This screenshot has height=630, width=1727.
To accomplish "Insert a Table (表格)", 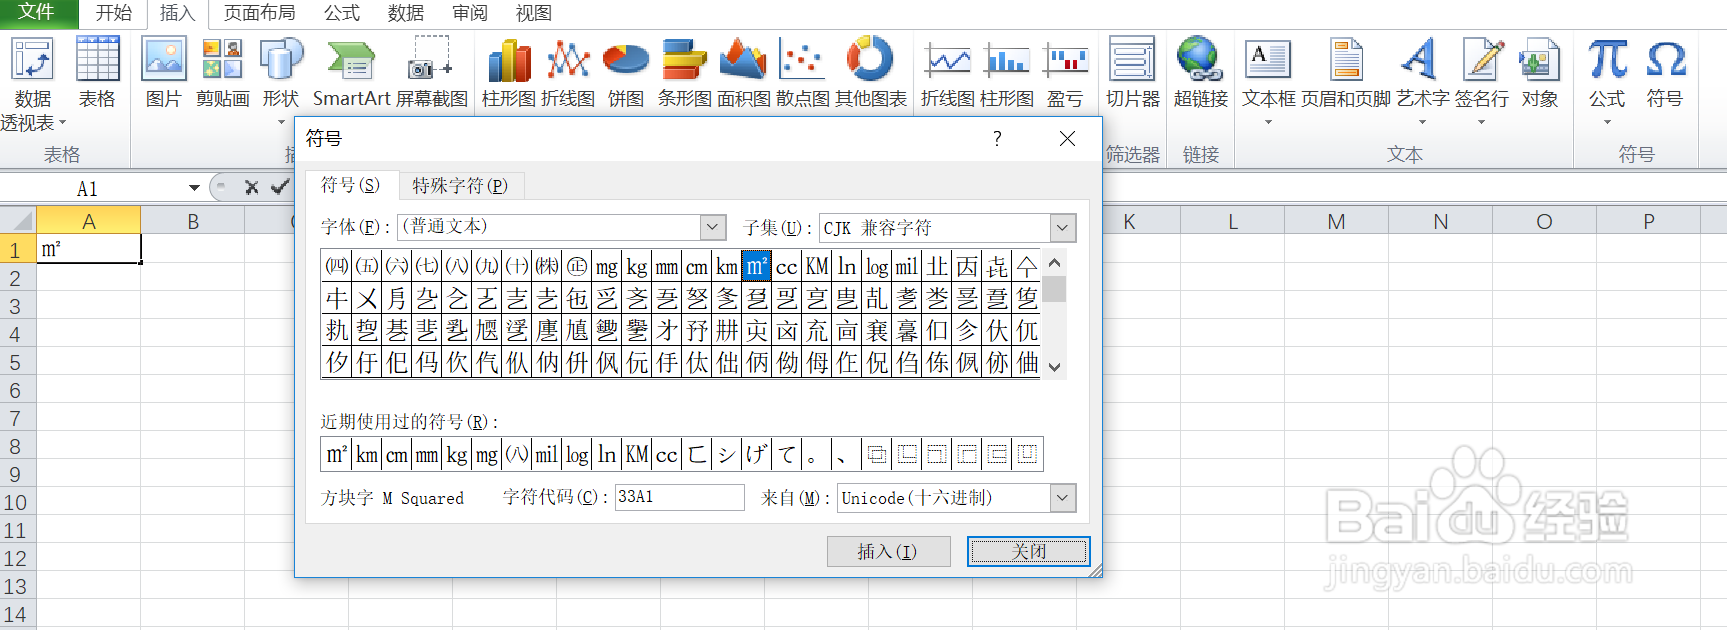I will pos(97,72).
